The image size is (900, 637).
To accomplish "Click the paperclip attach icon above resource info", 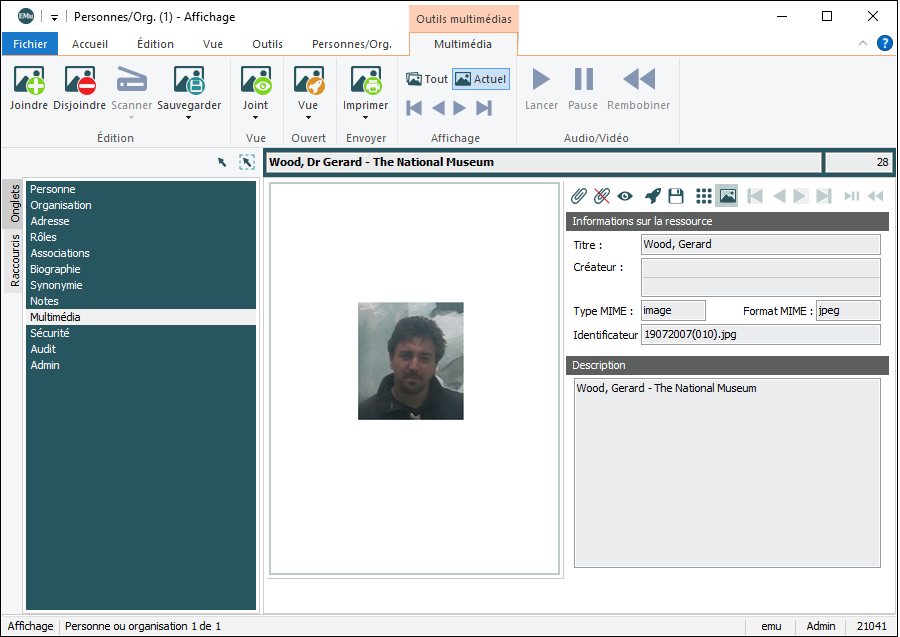I will coord(578,196).
